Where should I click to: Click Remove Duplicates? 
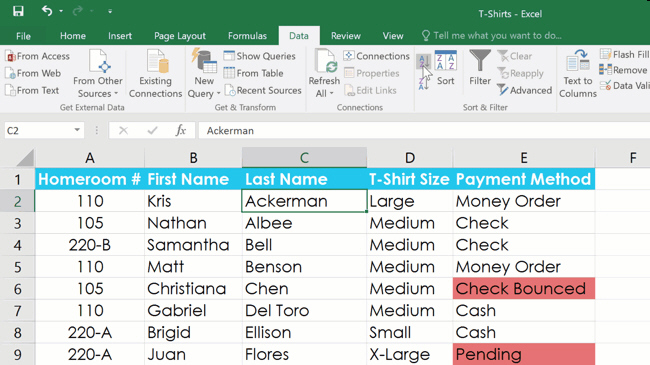pyautogui.click(x=624, y=70)
